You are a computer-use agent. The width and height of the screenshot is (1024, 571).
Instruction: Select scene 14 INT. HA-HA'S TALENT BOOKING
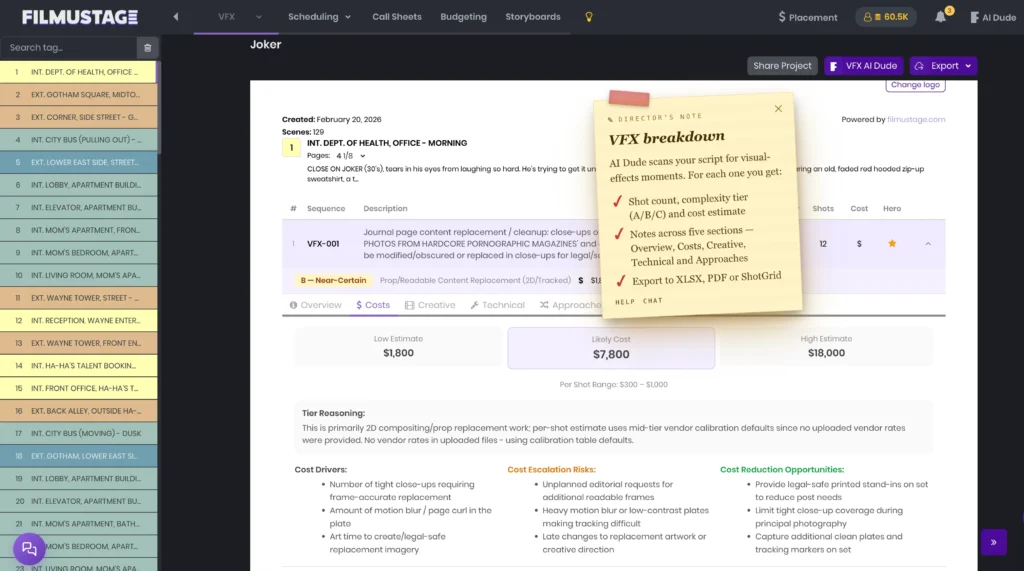tap(78, 366)
